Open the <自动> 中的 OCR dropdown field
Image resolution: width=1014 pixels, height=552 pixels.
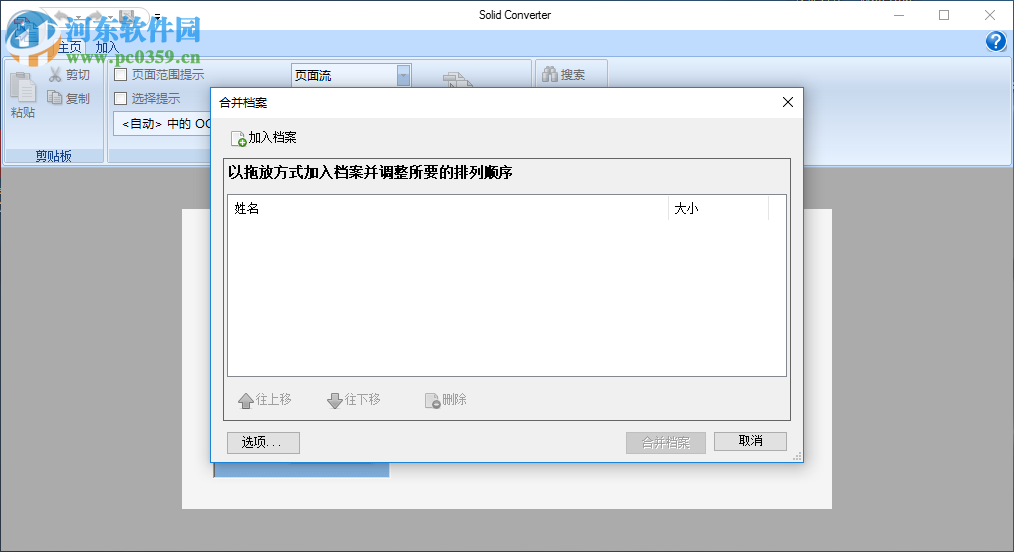click(x=163, y=123)
